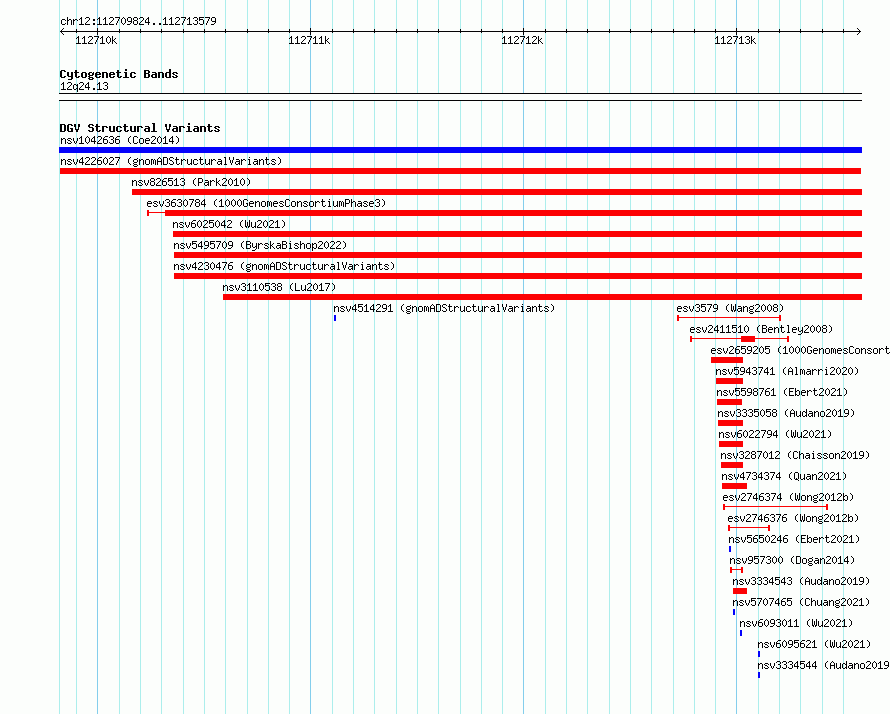Open nsv3287012 (Chaisson2019) label
890x714 pixels.
click(x=795, y=455)
